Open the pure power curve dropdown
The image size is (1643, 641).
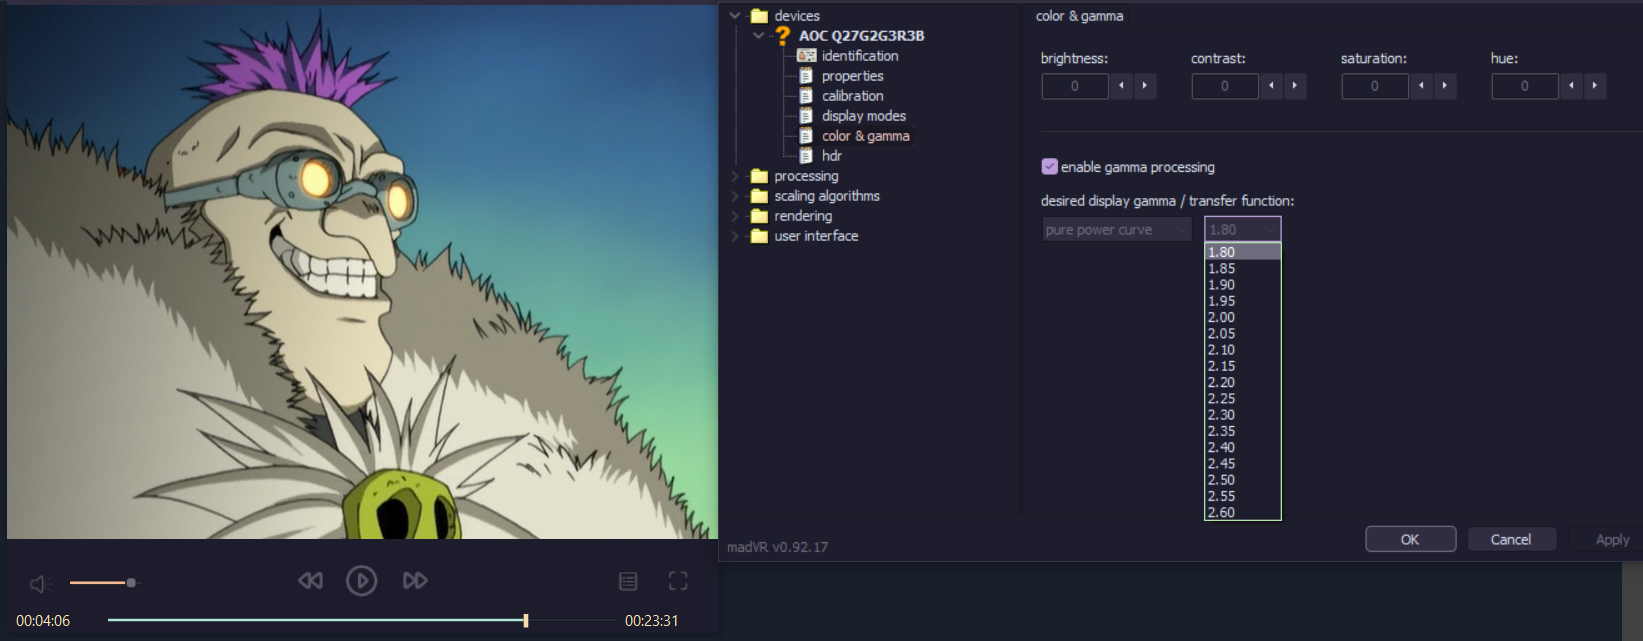click(x=1117, y=230)
